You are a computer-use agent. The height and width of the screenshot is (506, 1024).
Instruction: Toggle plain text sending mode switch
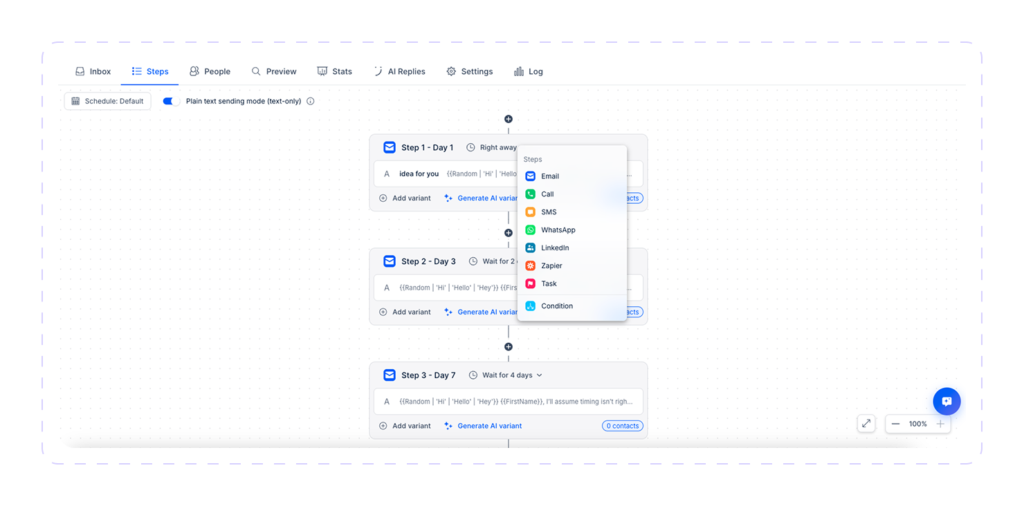click(x=171, y=101)
